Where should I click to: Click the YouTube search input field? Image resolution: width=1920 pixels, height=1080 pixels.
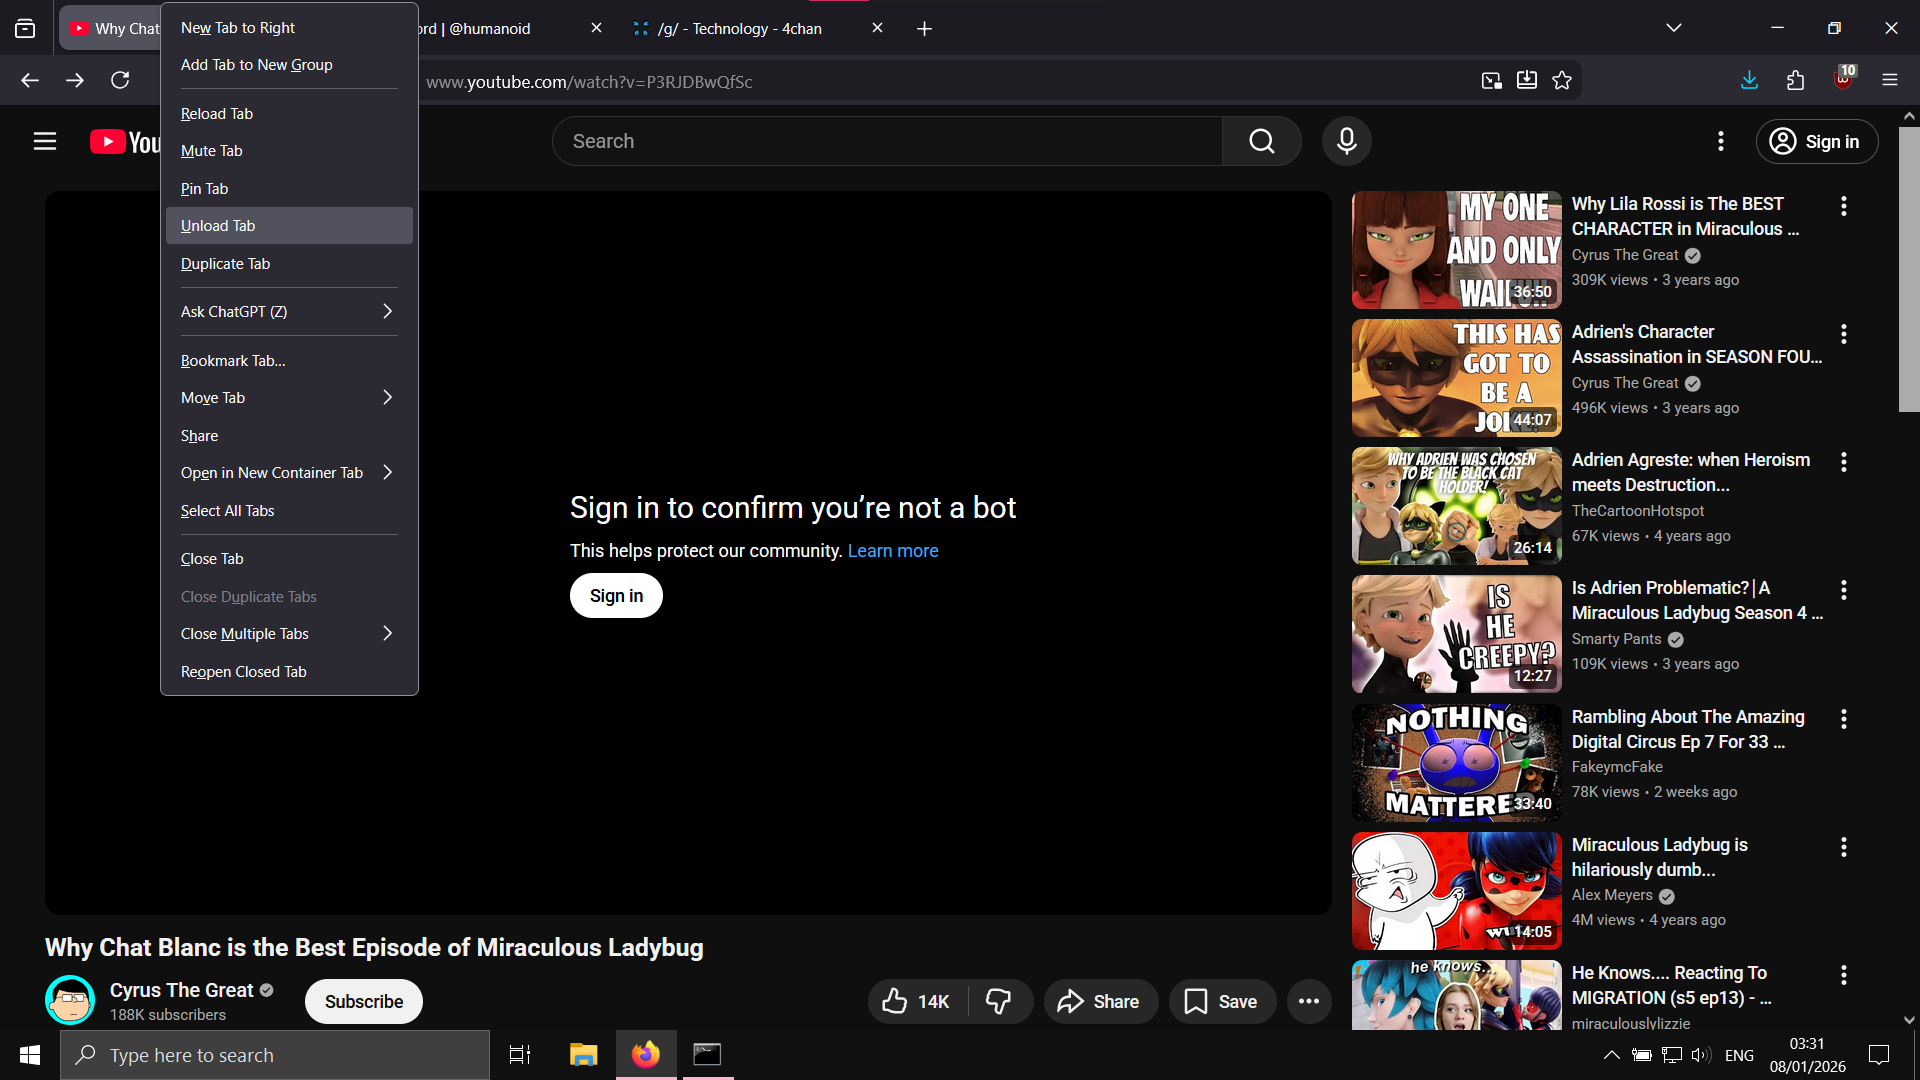[x=886, y=141]
